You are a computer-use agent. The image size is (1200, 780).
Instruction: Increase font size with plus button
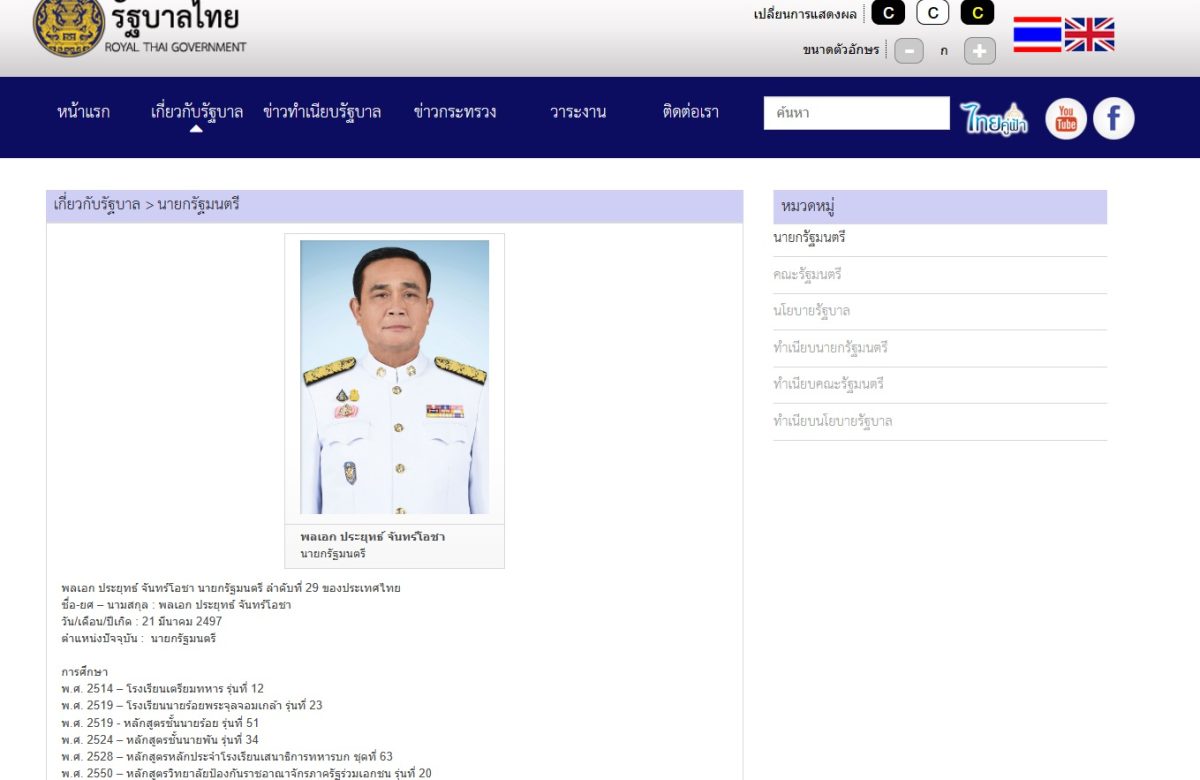click(979, 50)
